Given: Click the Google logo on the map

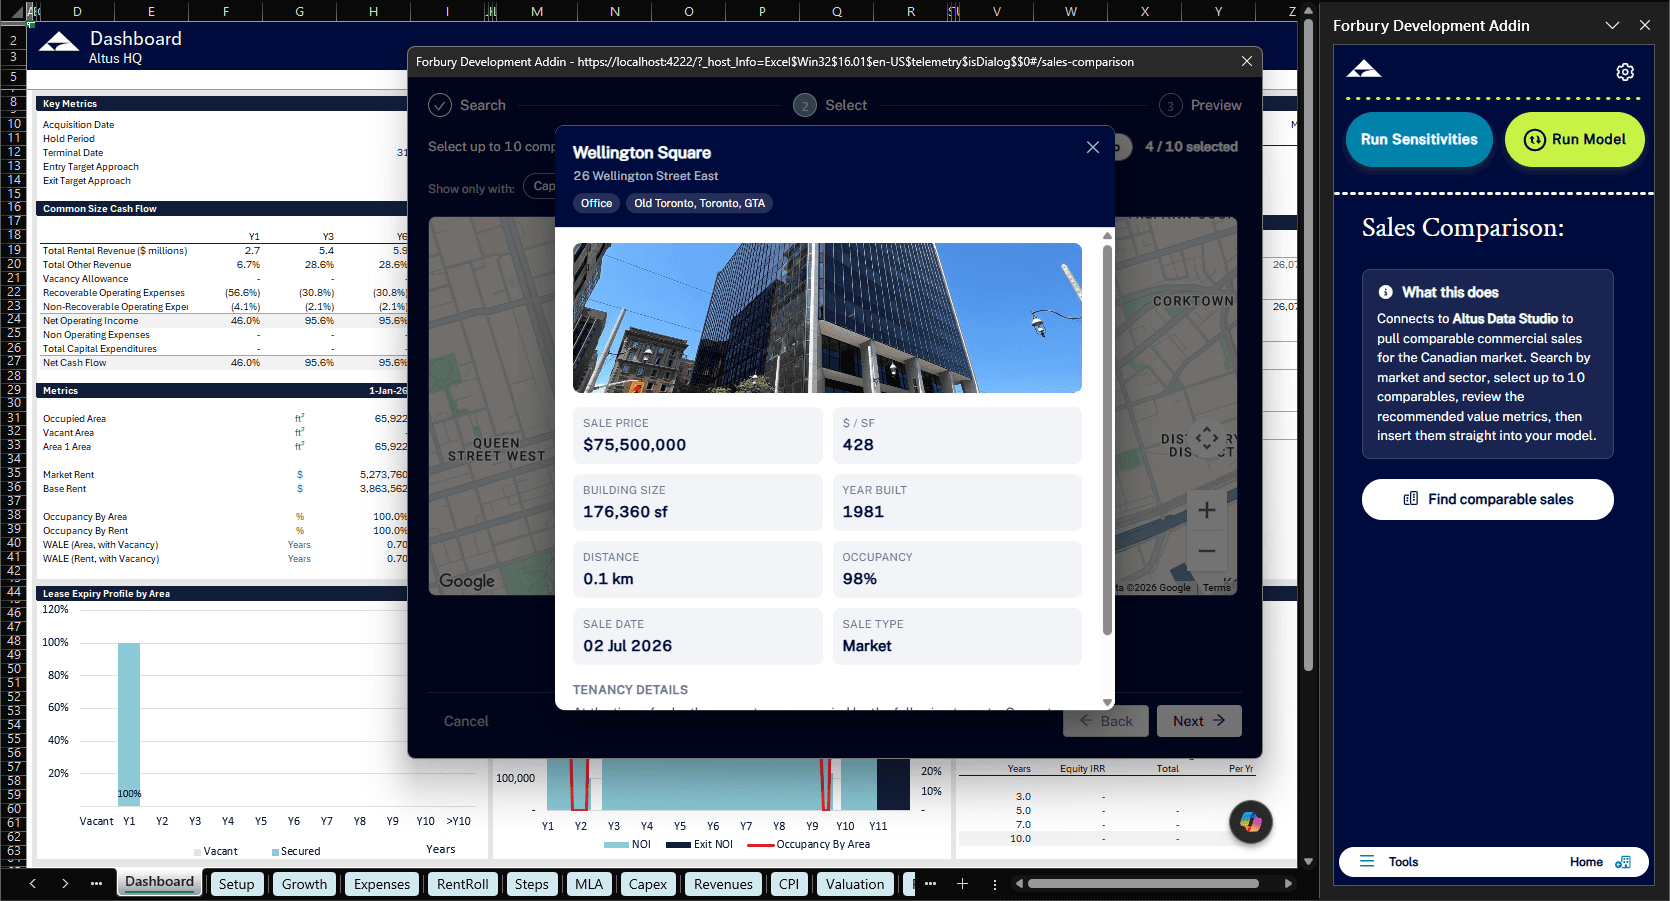Looking at the screenshot, I should click(x=467, y=581).
